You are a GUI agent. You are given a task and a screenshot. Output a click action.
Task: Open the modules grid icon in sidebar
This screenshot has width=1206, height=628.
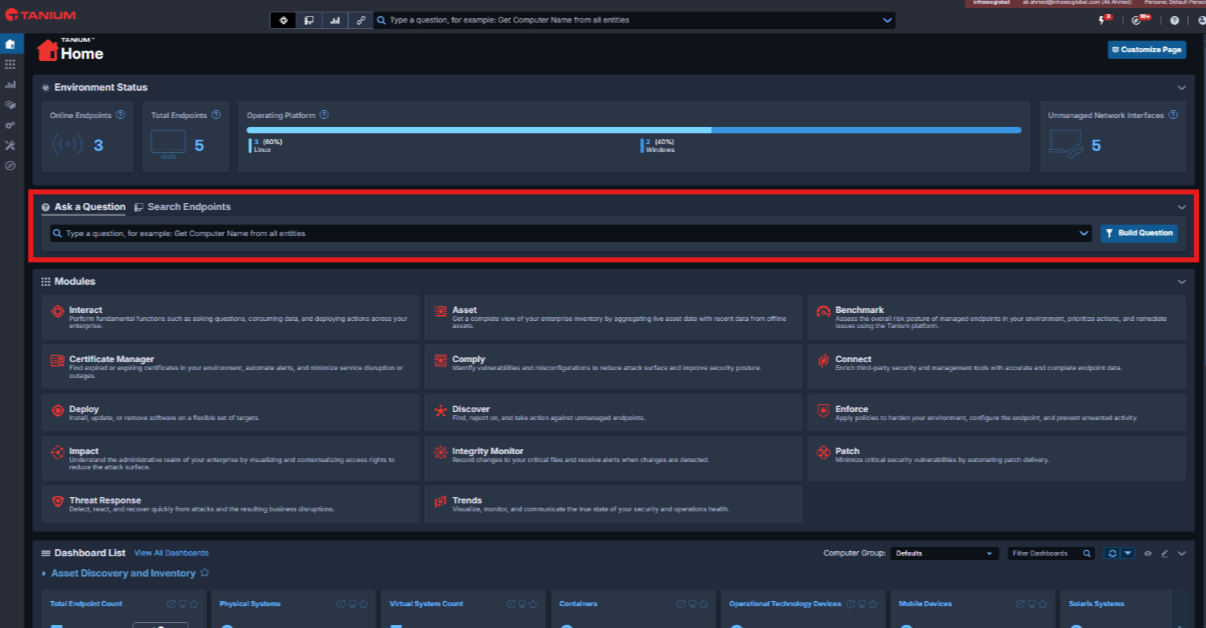10,64
